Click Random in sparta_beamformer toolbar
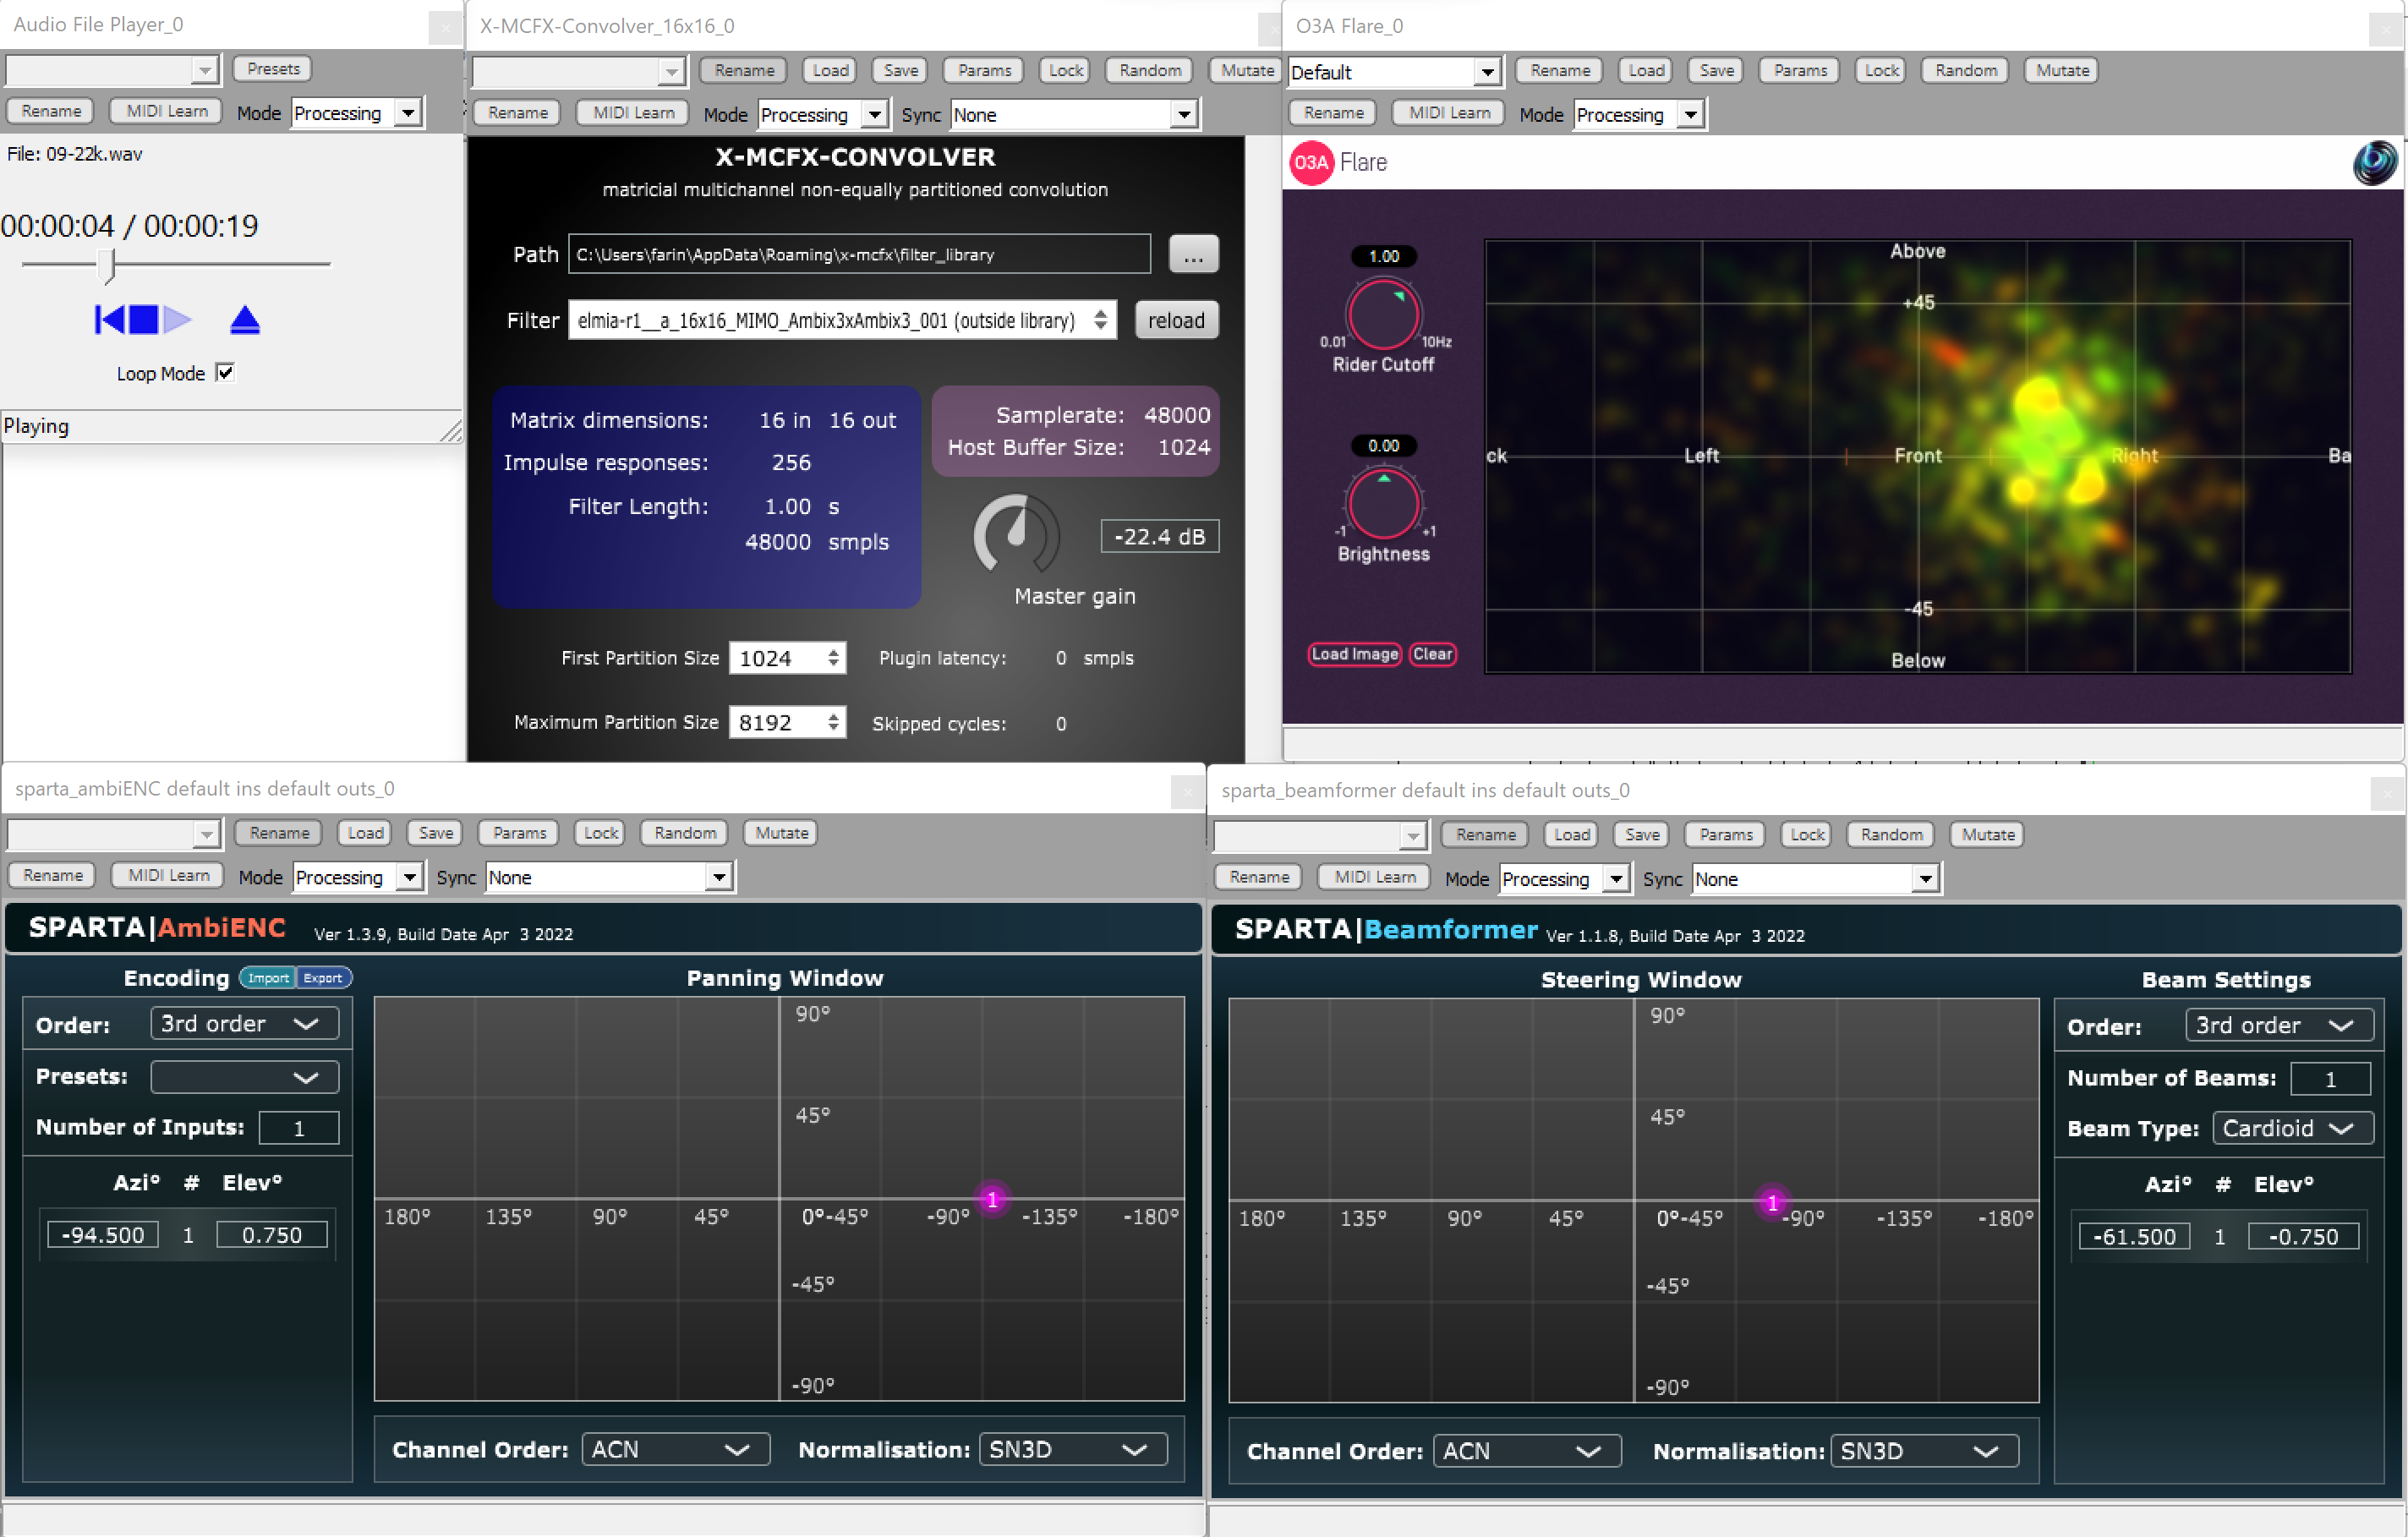 pos(1891,835)
